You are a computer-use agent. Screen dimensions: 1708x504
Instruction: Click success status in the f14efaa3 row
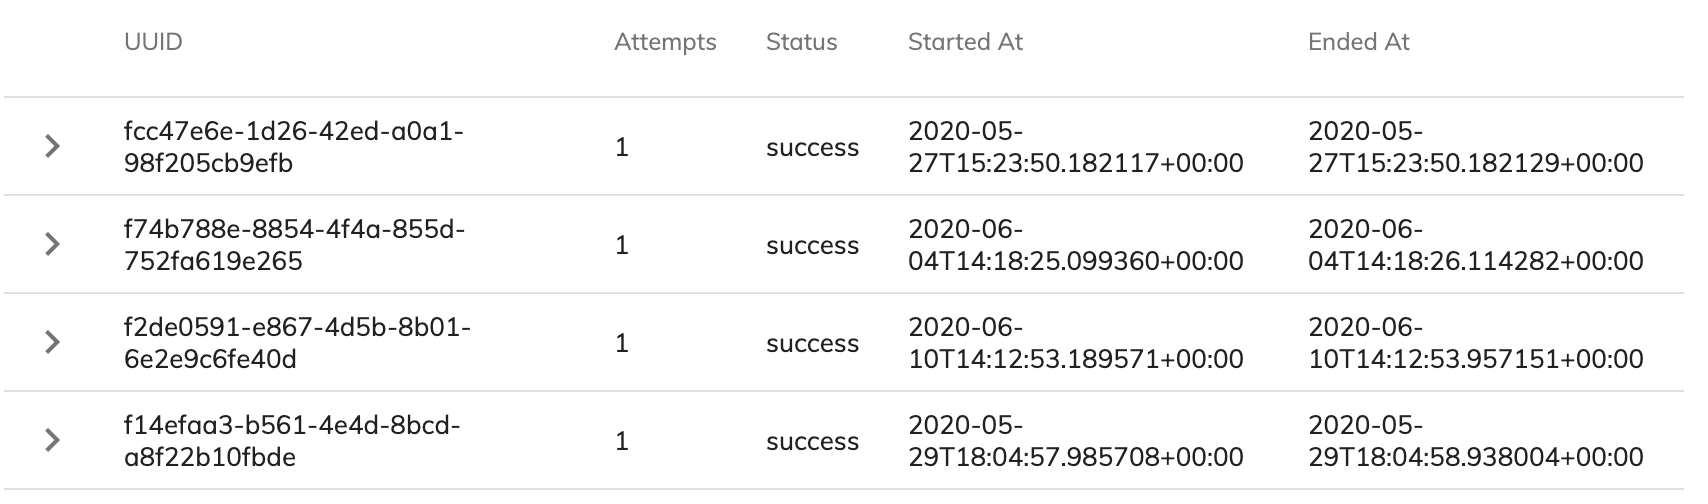(812, 442)
